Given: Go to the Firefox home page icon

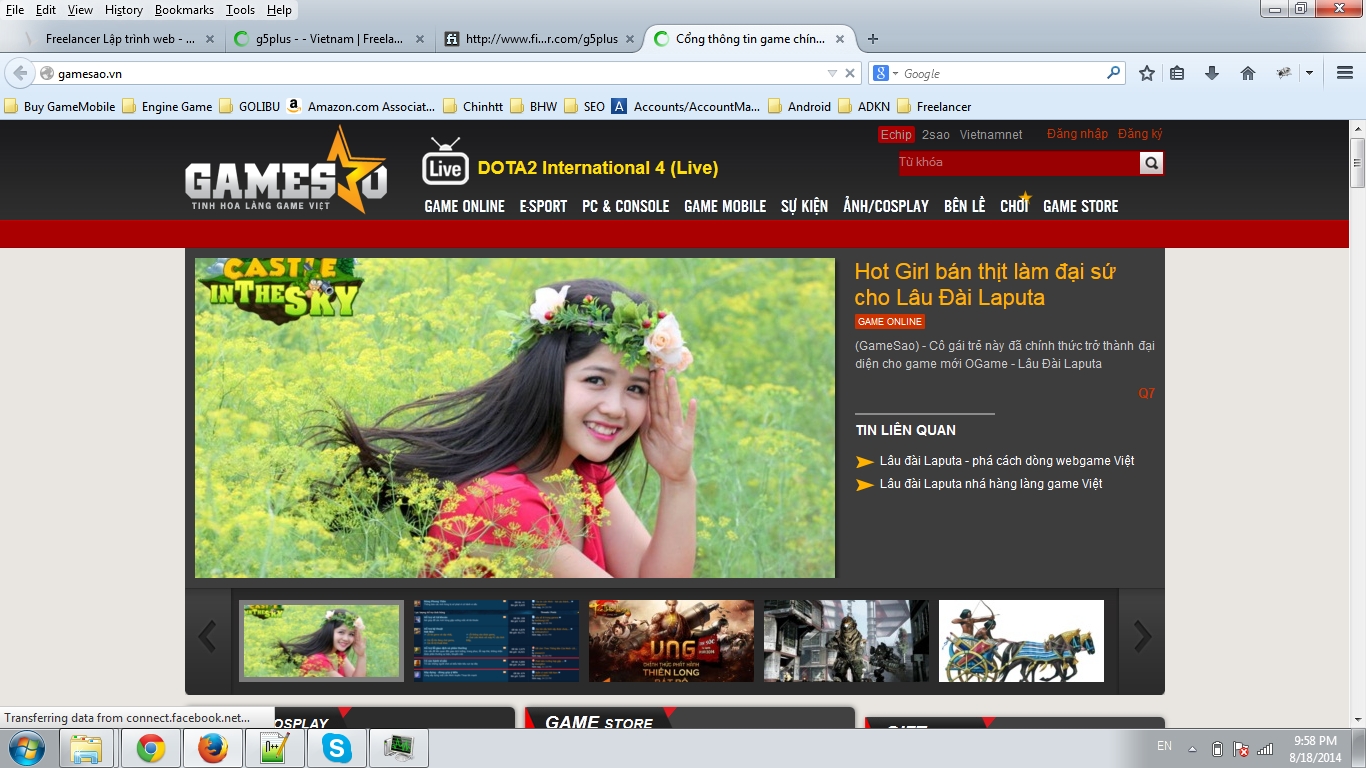Looking at the screenshot, I should pos(1248,73).
